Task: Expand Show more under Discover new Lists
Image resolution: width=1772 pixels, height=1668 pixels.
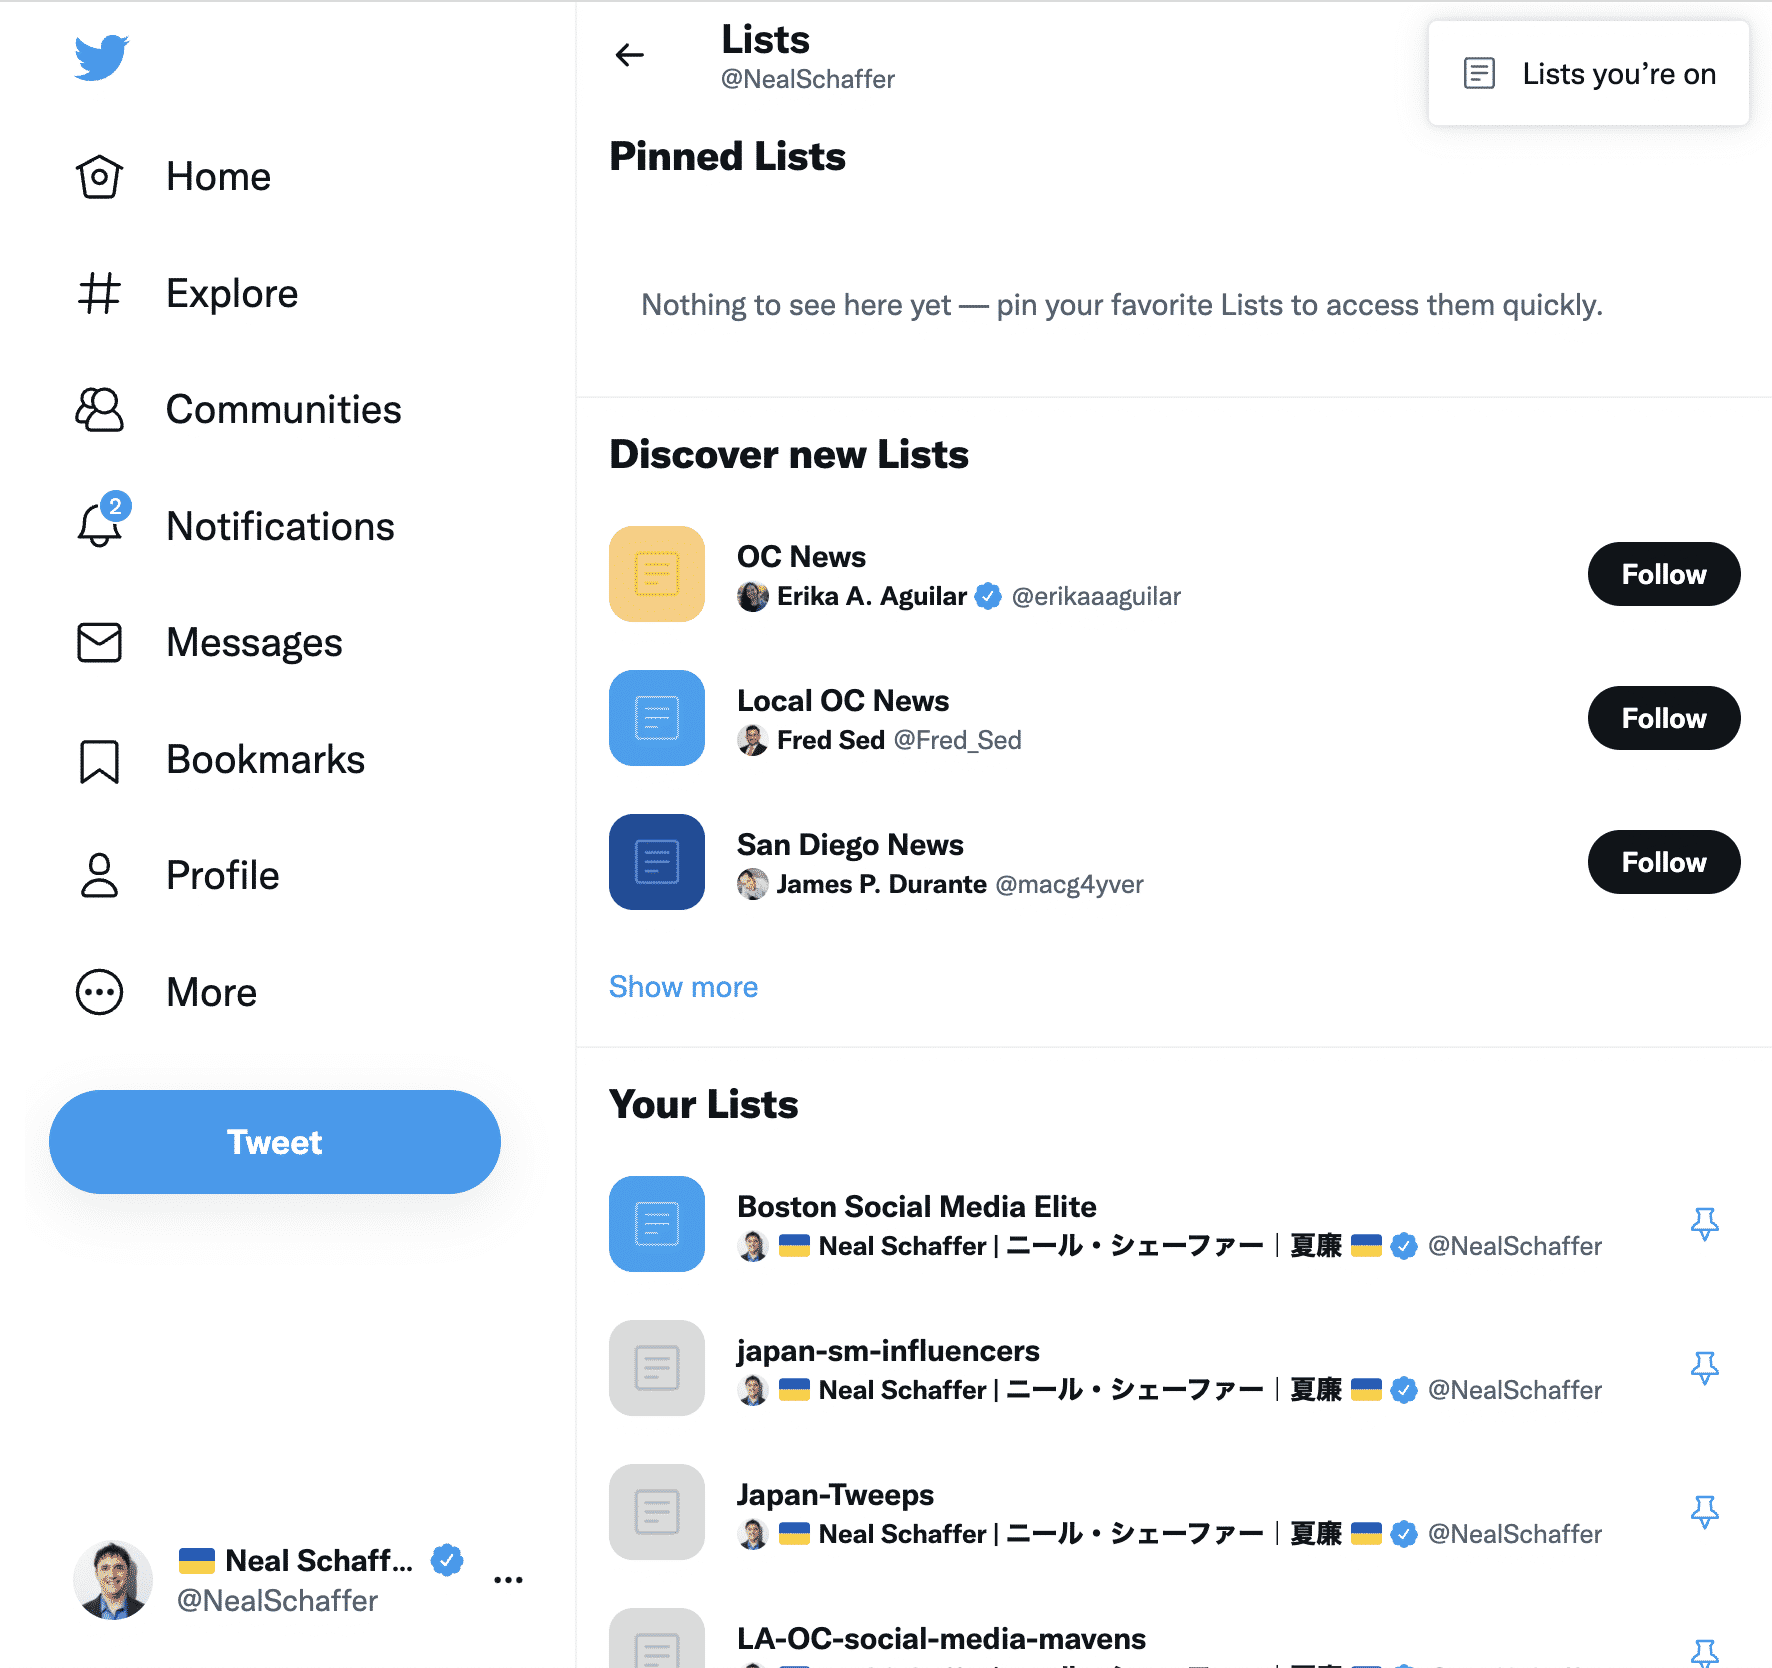Action: (684, 987)
